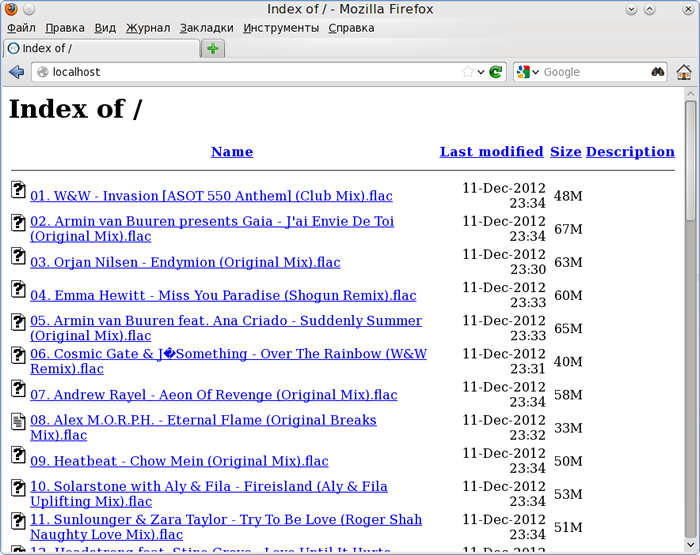Open the Файл menu
700x555 pixels.
coord(21,28)
